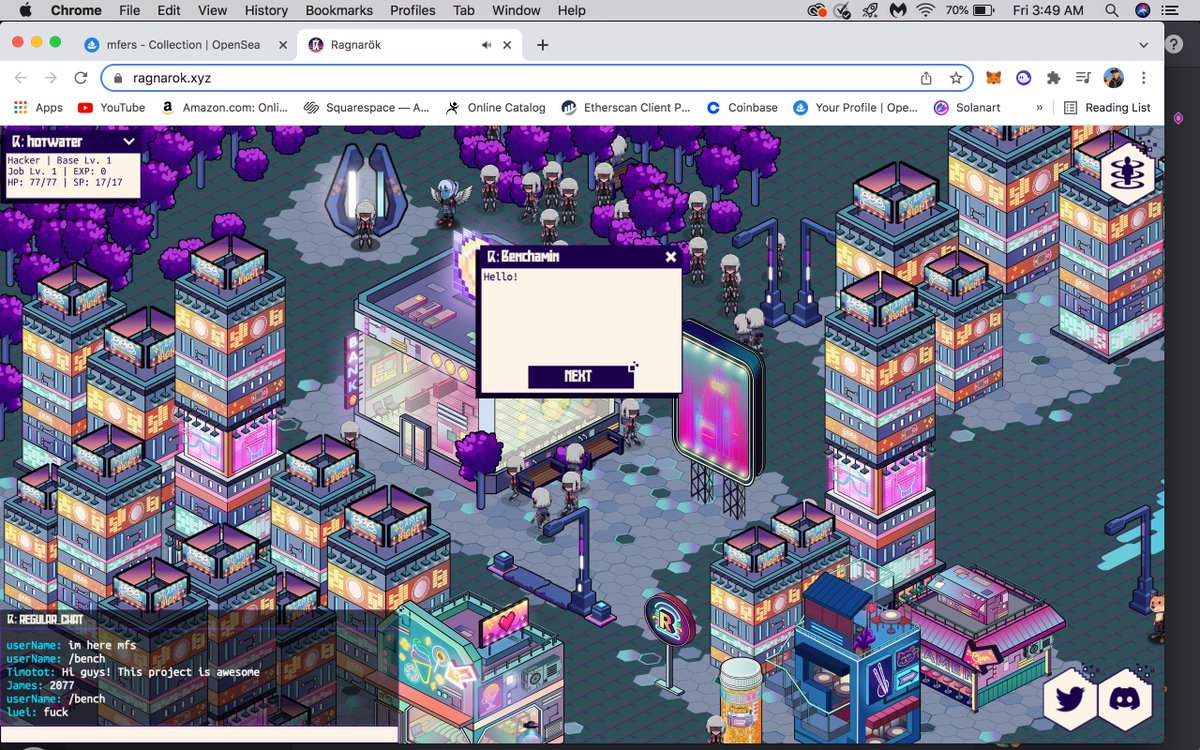Bookmark this page with the star
1200x750 pixels.
[956, 78]
